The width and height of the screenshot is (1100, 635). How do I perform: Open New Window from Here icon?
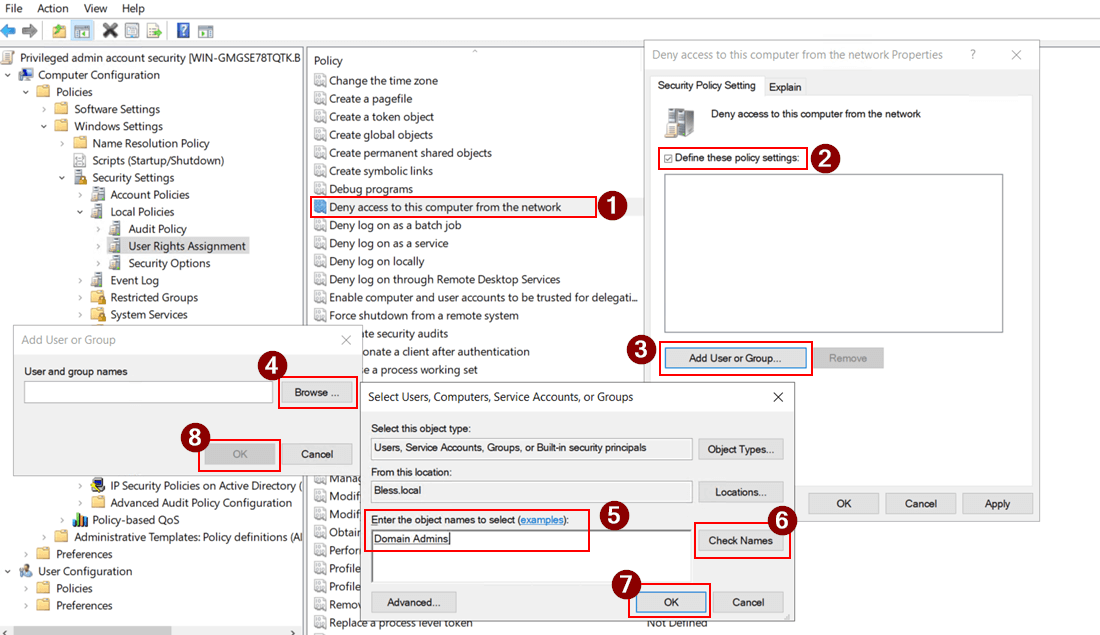pos(205,30)
